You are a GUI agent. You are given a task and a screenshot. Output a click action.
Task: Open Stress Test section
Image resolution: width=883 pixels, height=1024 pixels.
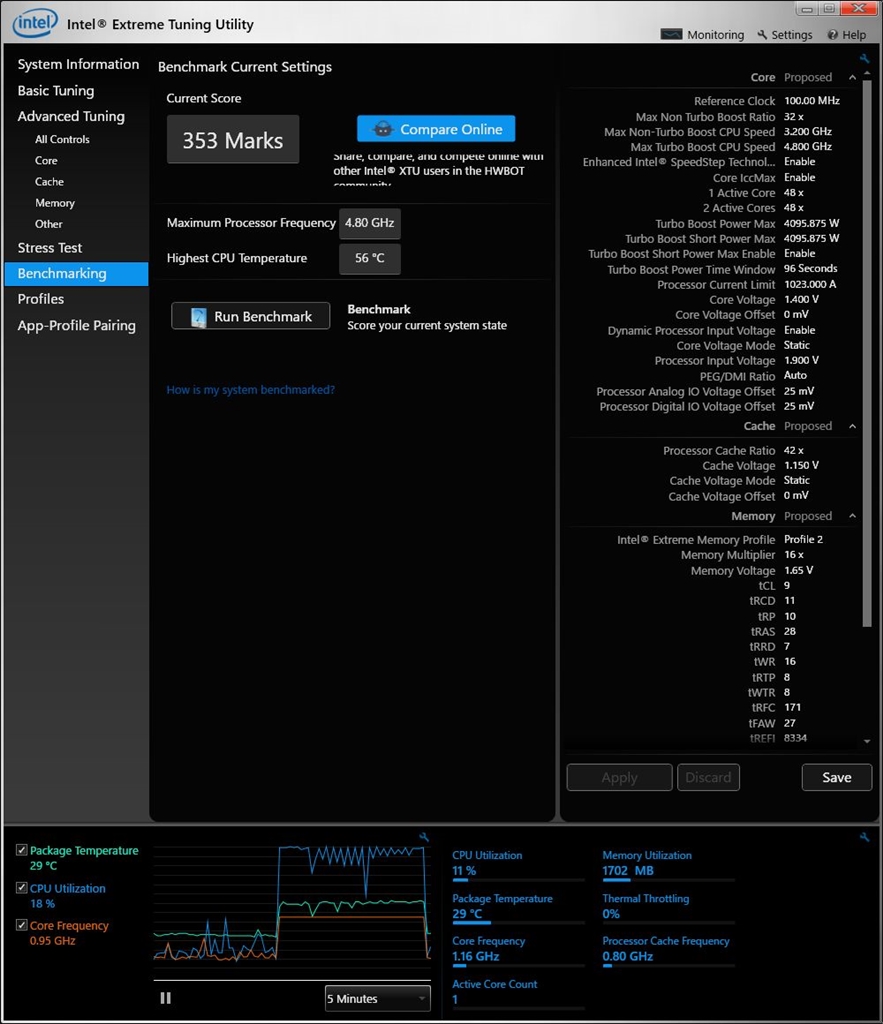coord(50,248)
